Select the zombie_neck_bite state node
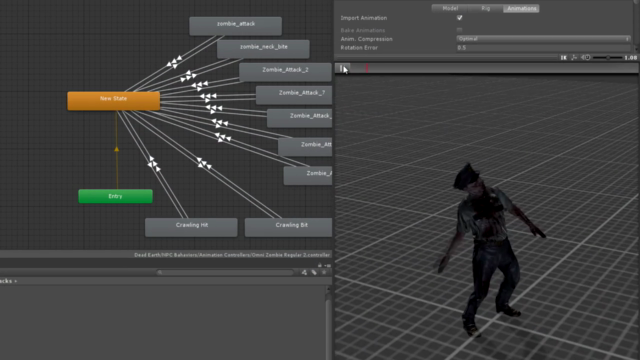 [x=263, y=49]
